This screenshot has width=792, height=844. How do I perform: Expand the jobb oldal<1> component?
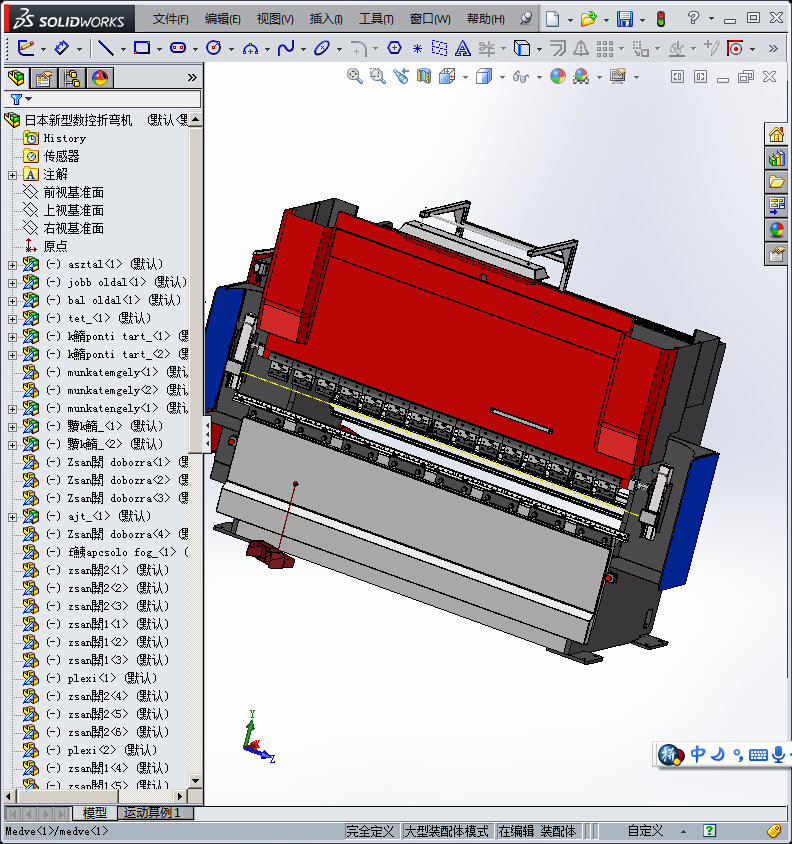tap(12, 283)
